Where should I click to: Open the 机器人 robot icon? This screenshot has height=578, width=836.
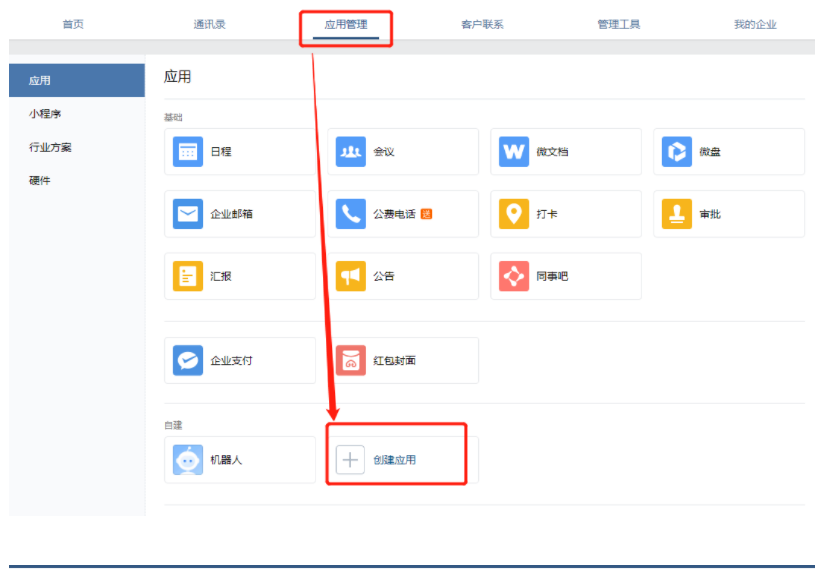click(188, 460)
